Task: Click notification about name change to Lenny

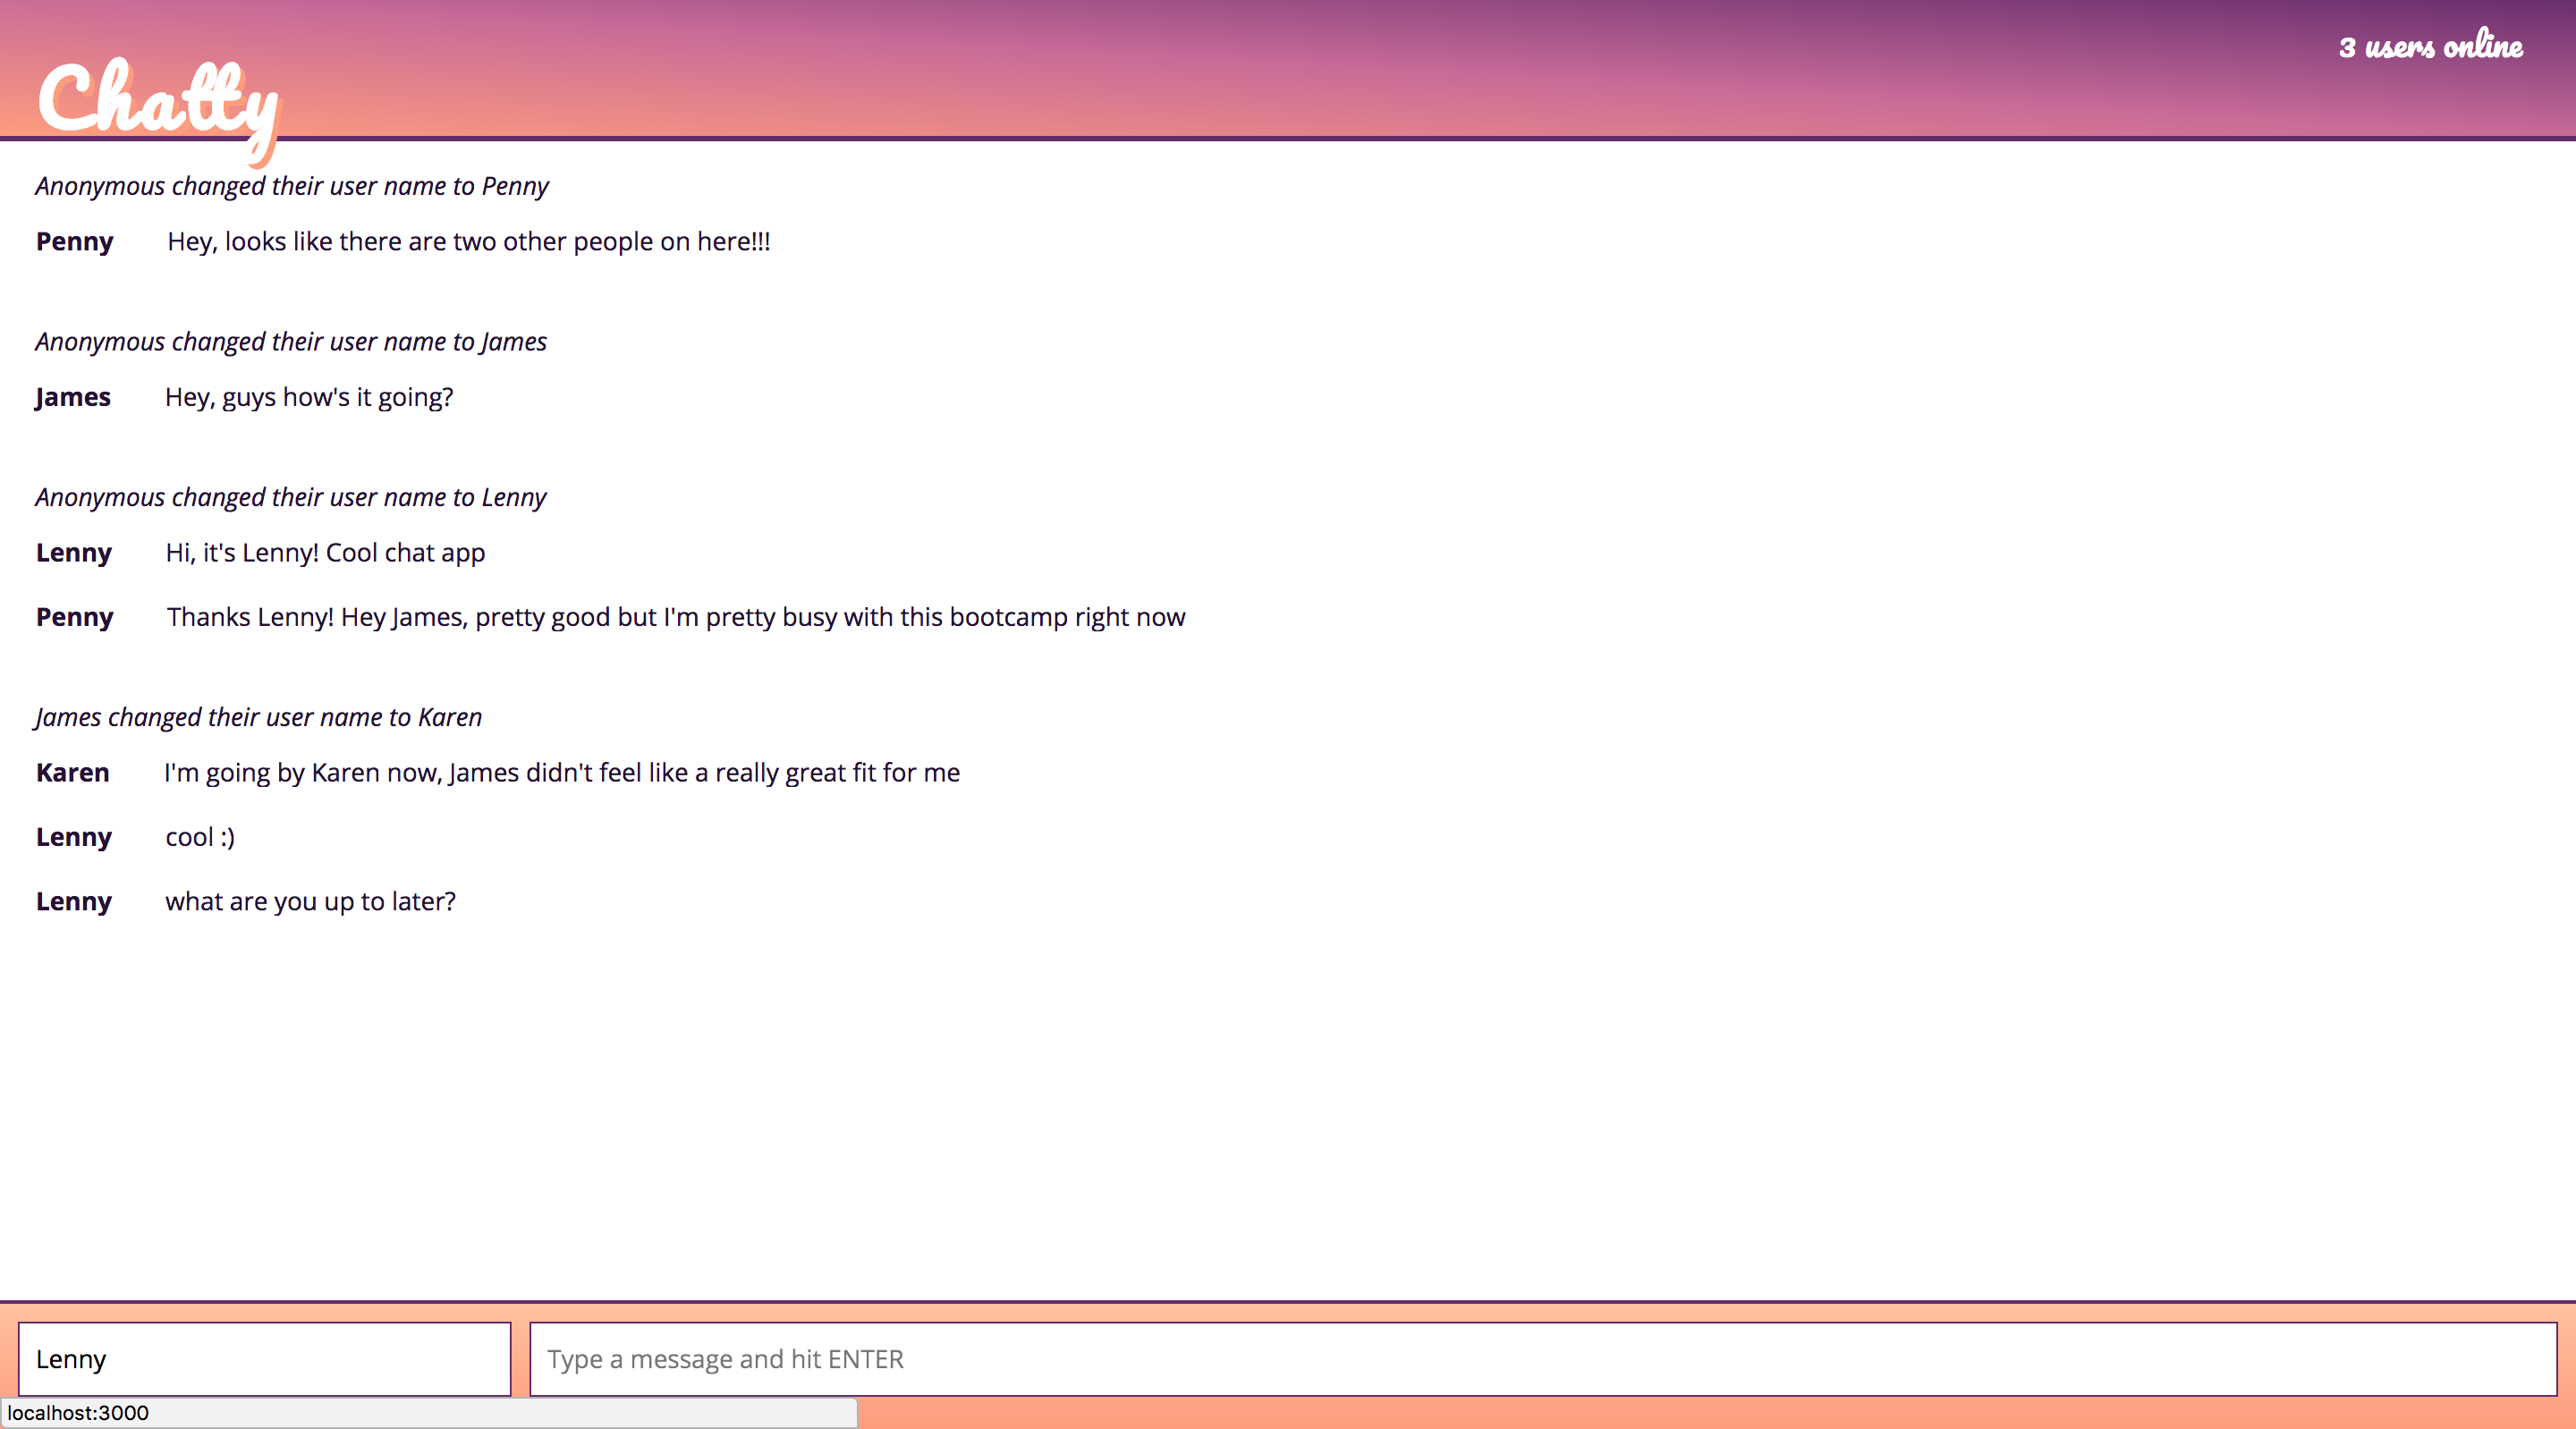Action: (x=291, y=497)
